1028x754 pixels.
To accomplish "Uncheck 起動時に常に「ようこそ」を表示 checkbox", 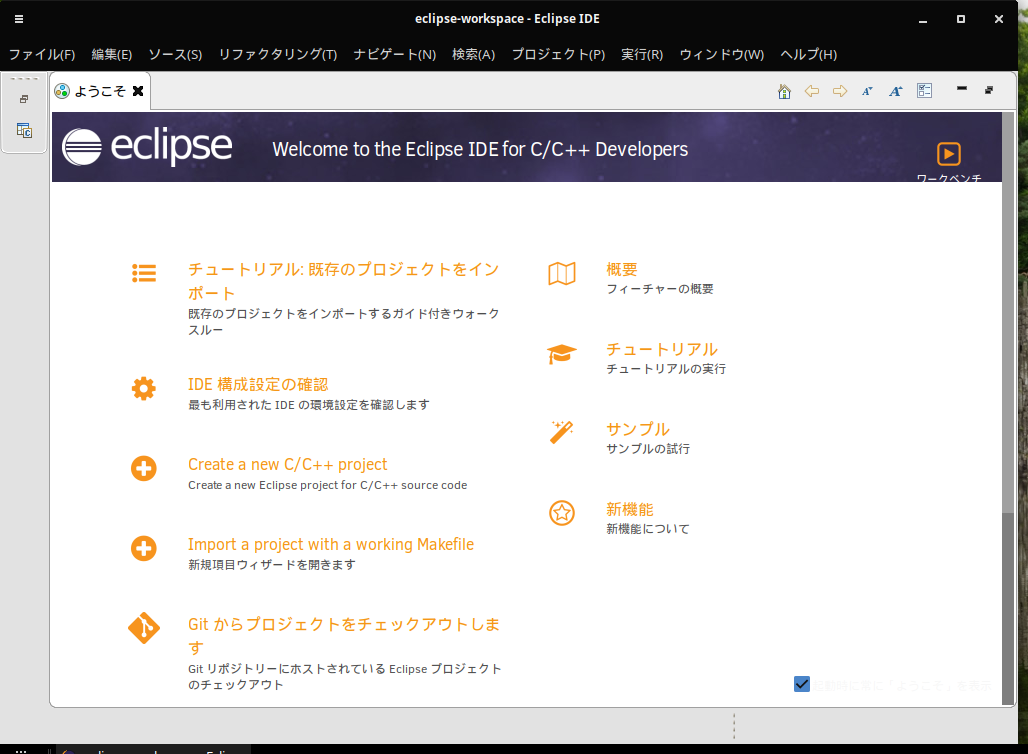I will pos(802,685).
